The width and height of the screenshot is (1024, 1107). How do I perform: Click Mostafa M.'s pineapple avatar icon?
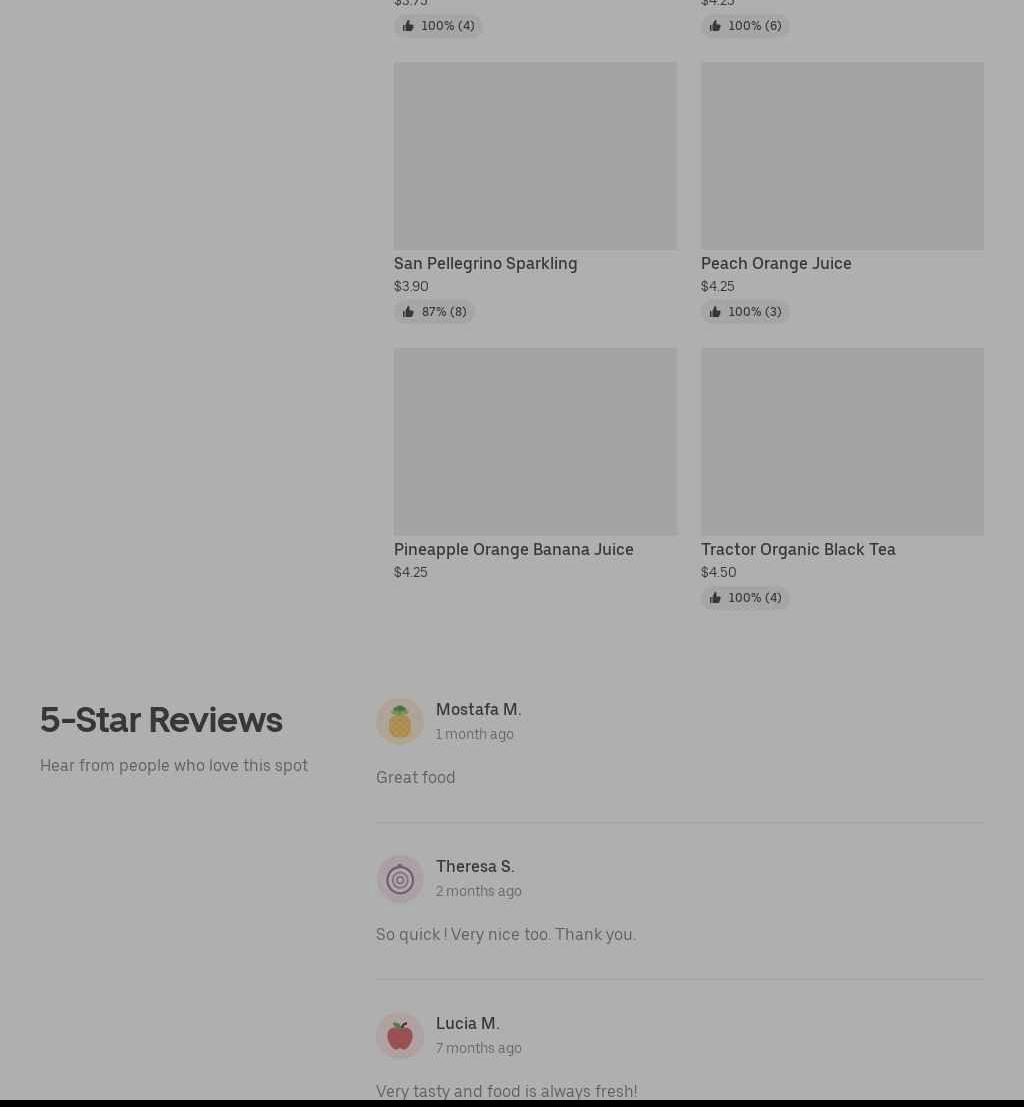(x=400, y=722)
